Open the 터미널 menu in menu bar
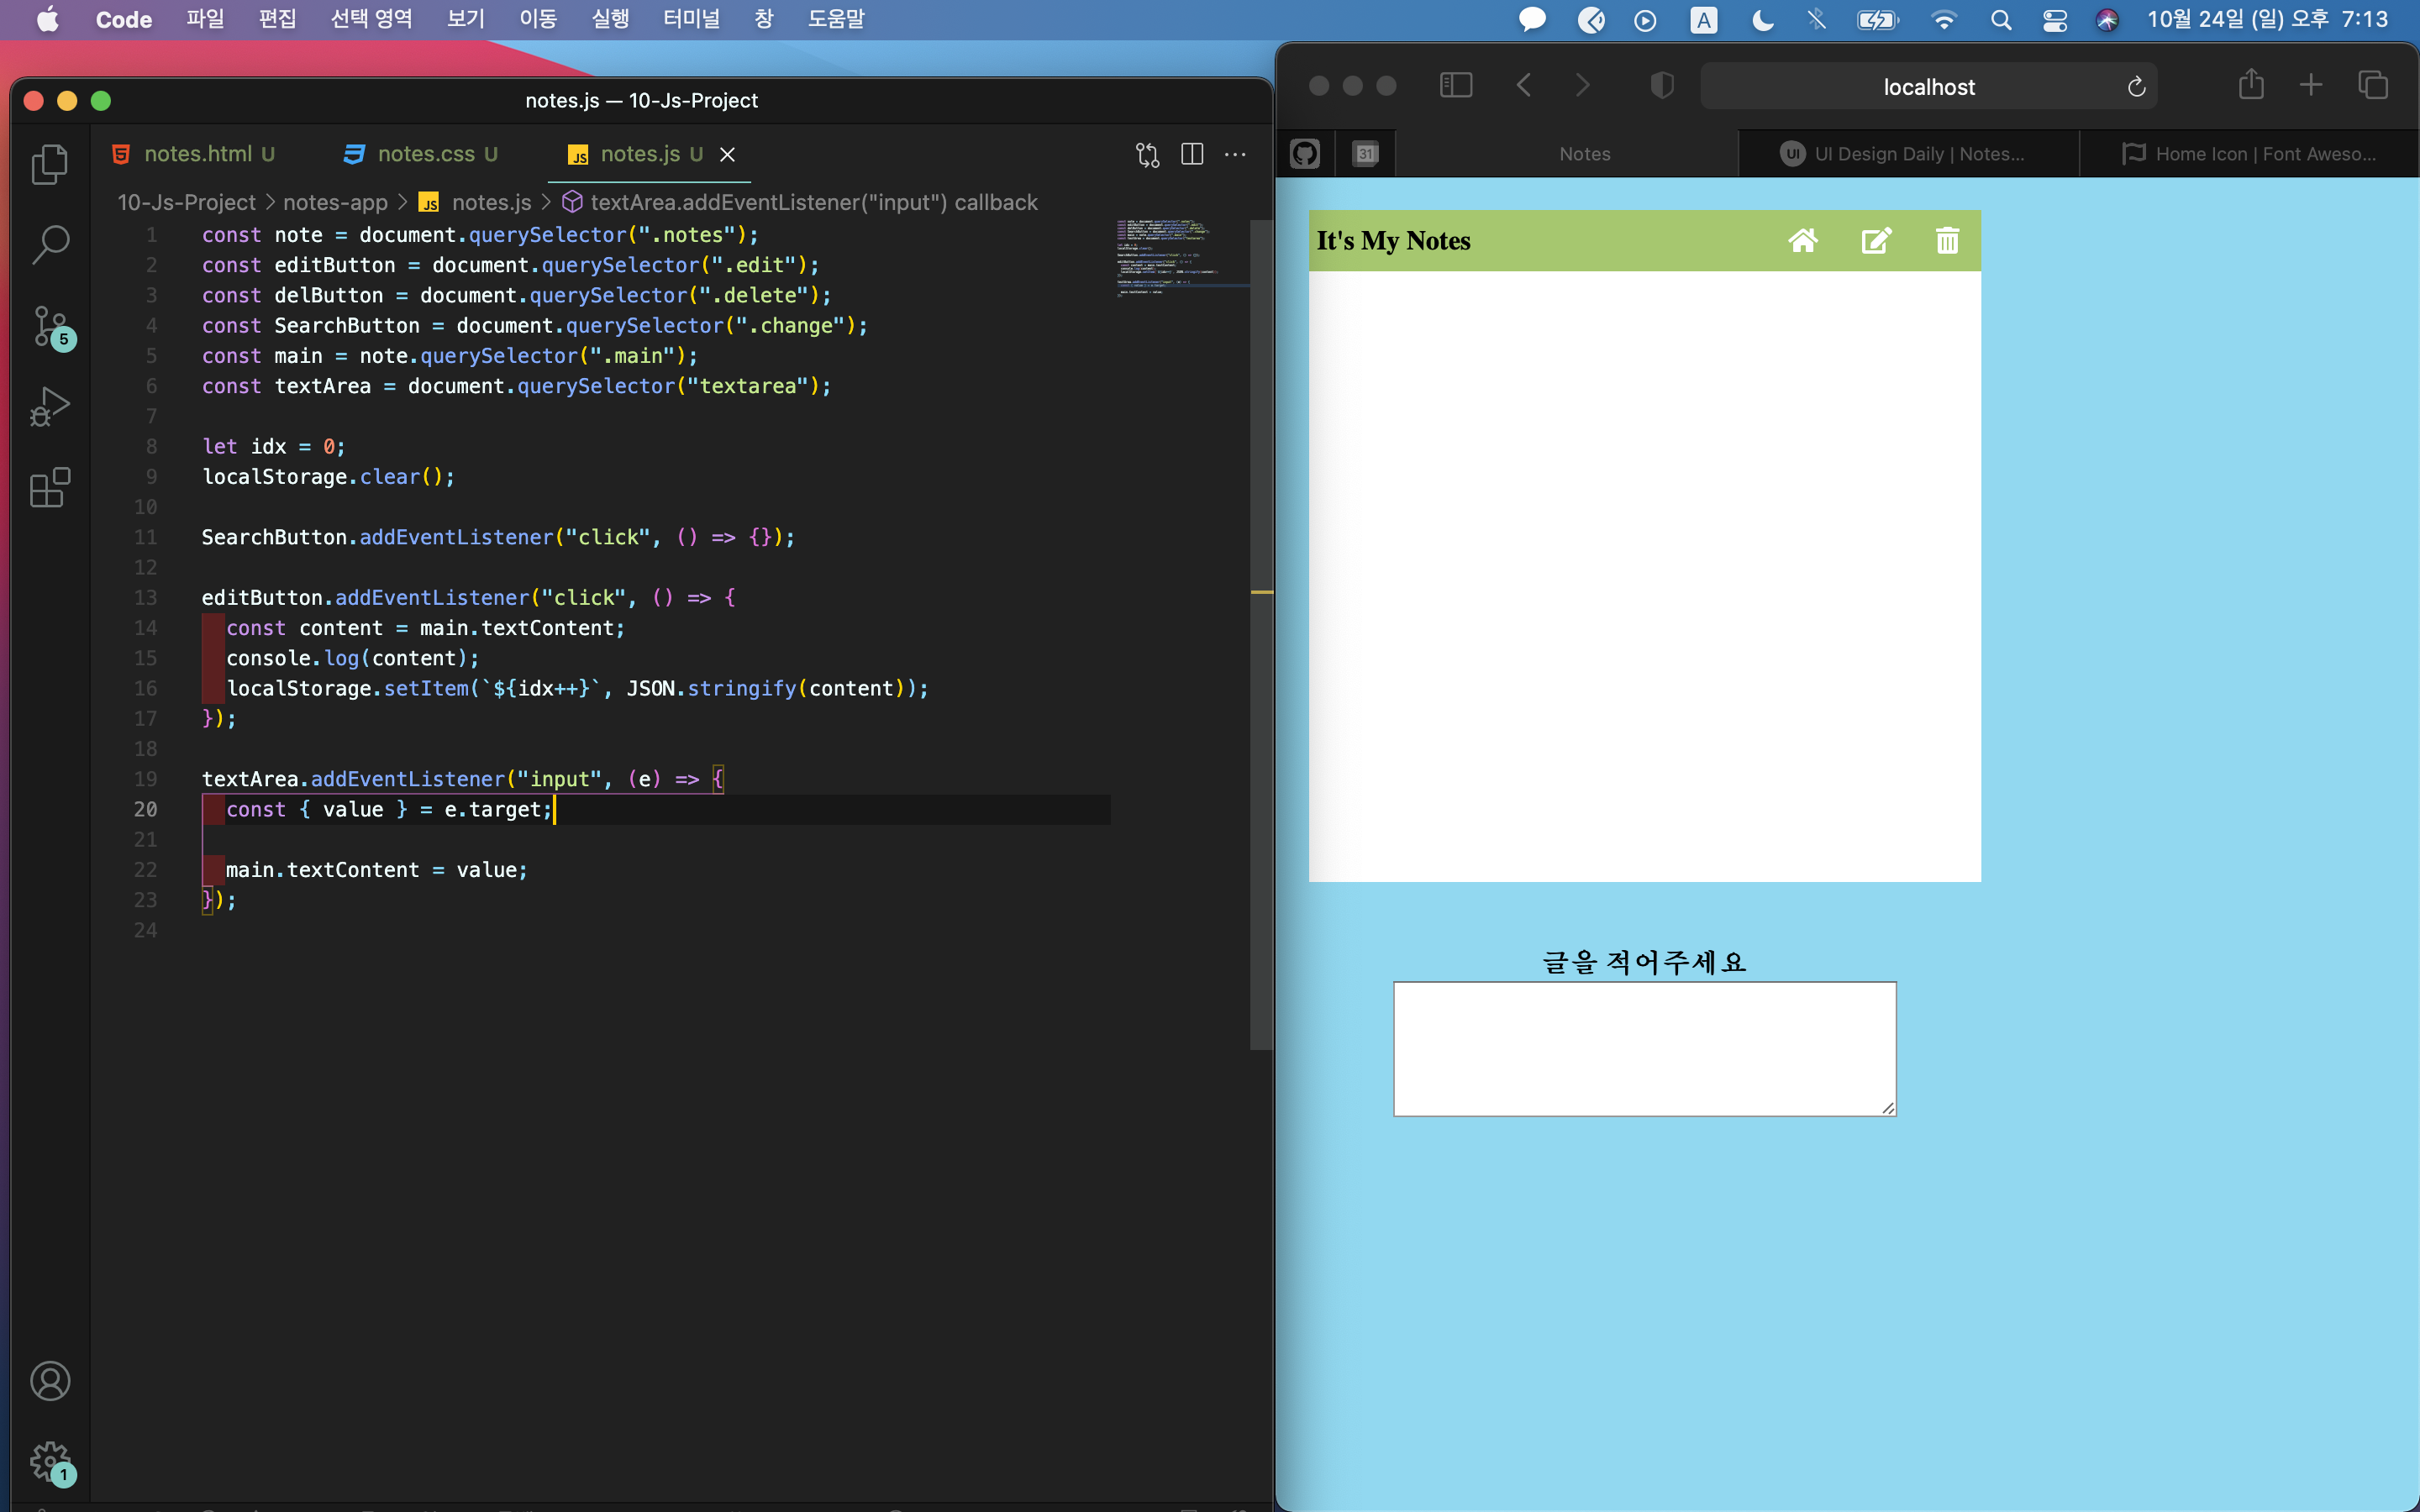 tap(691, 19)
